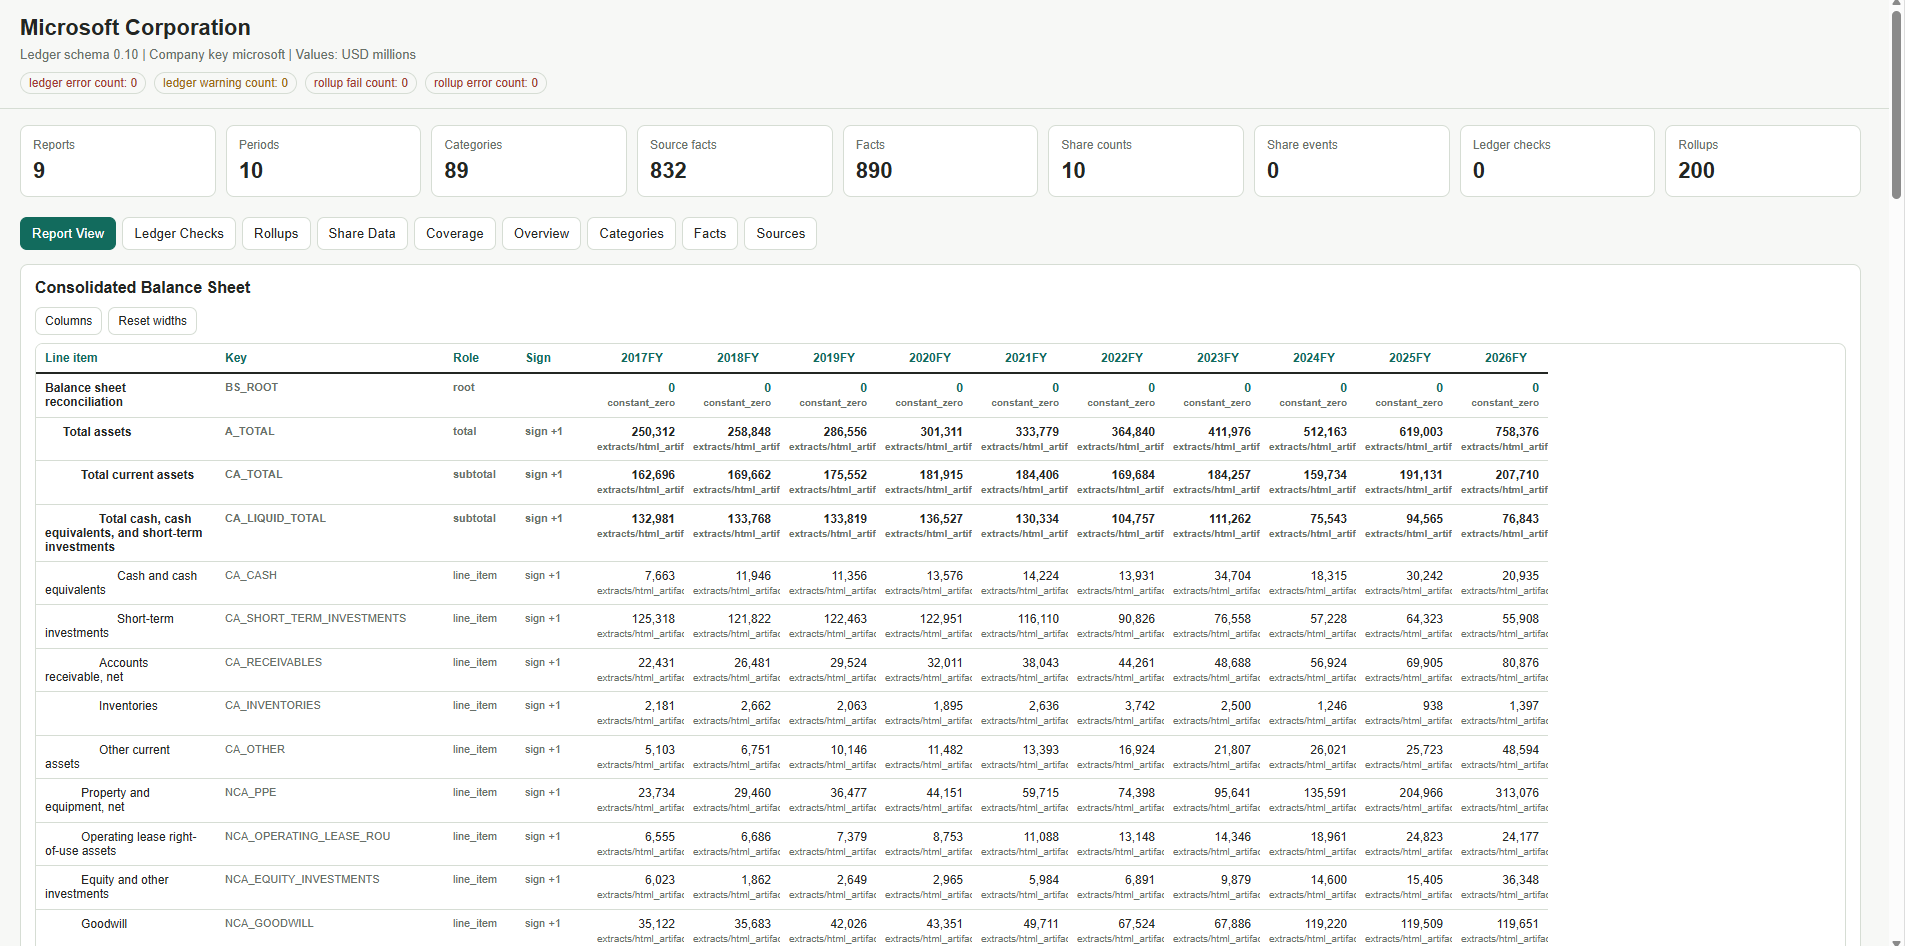
Task: Click the 119,220 goodwill value for 2024FY
Action: pos(1325,924)
